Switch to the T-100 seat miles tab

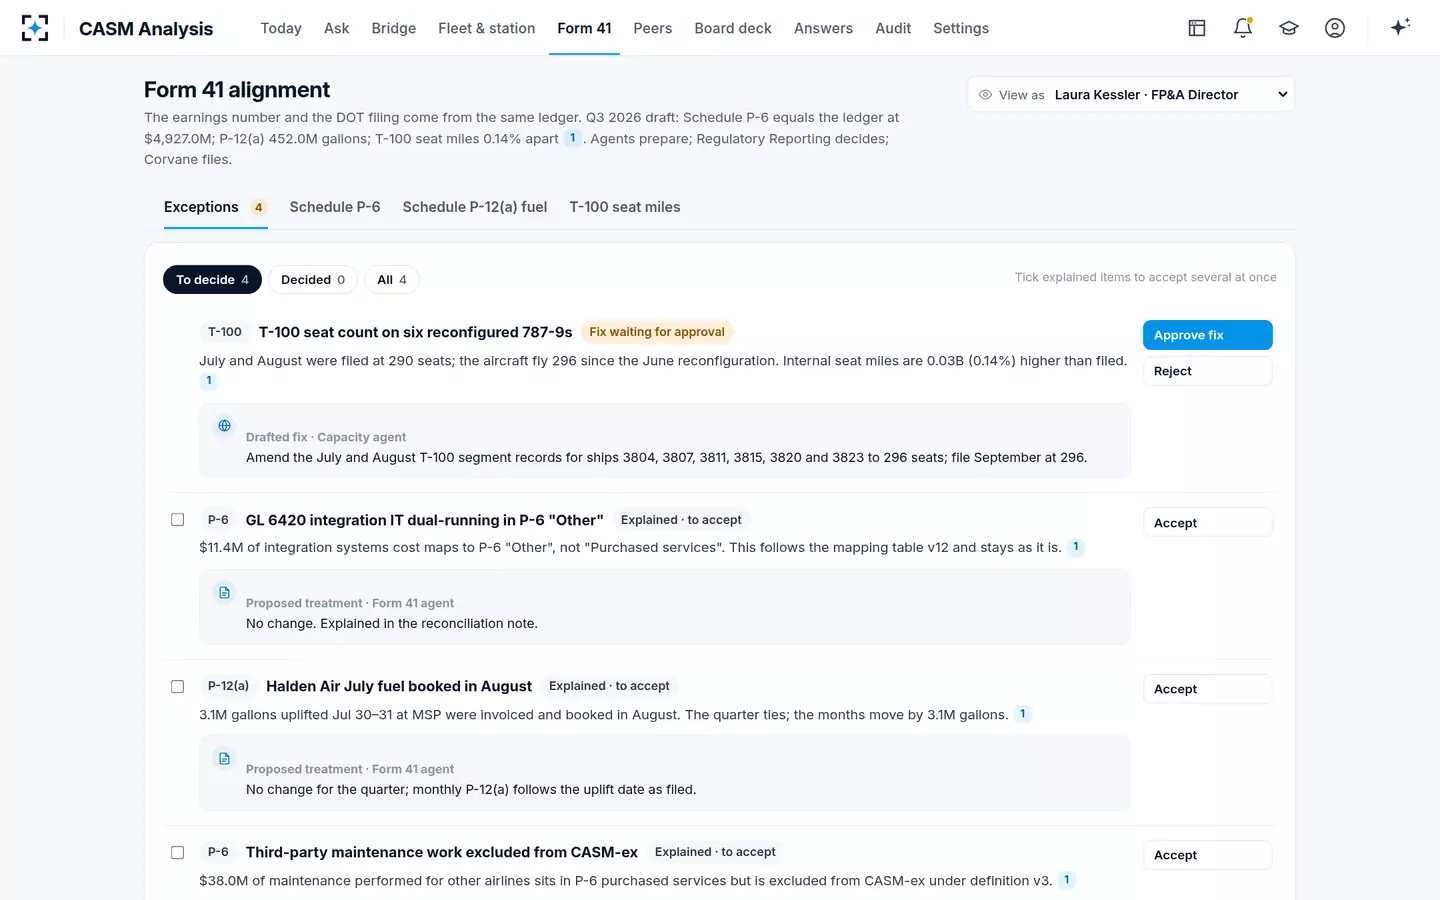click(625, 207)
